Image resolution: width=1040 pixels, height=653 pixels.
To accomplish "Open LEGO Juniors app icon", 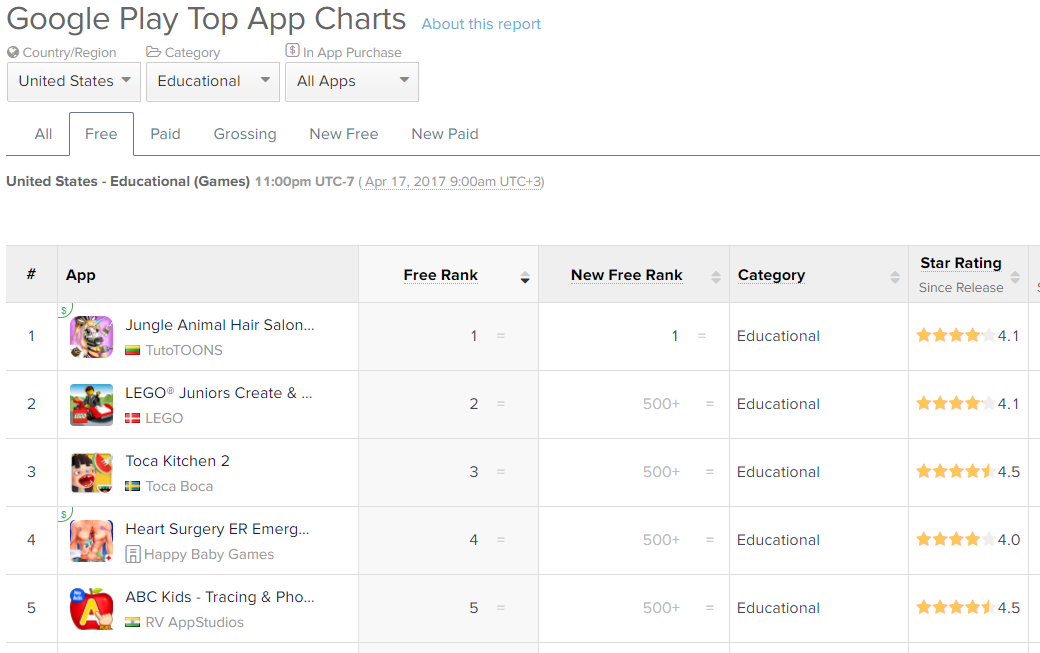I will (x=92, y=405).
